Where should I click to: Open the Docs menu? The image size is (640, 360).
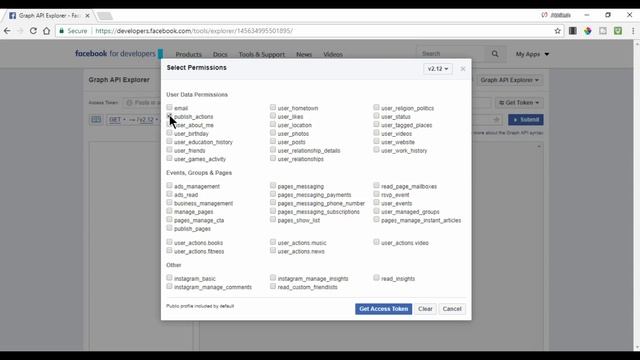(x=220, y=54)
